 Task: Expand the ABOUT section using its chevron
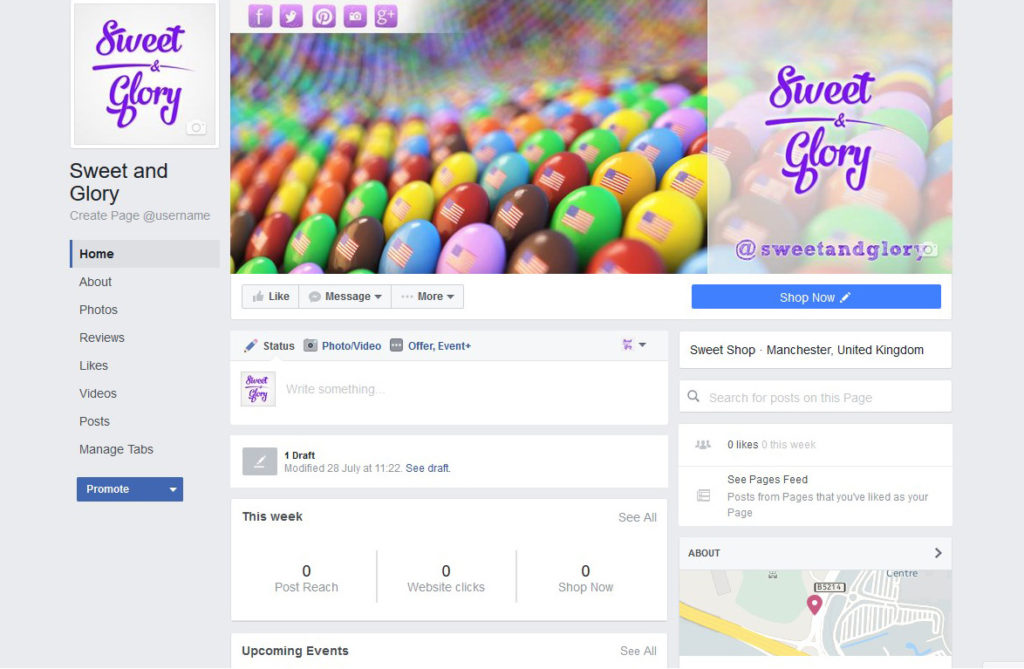pos(938,553)
